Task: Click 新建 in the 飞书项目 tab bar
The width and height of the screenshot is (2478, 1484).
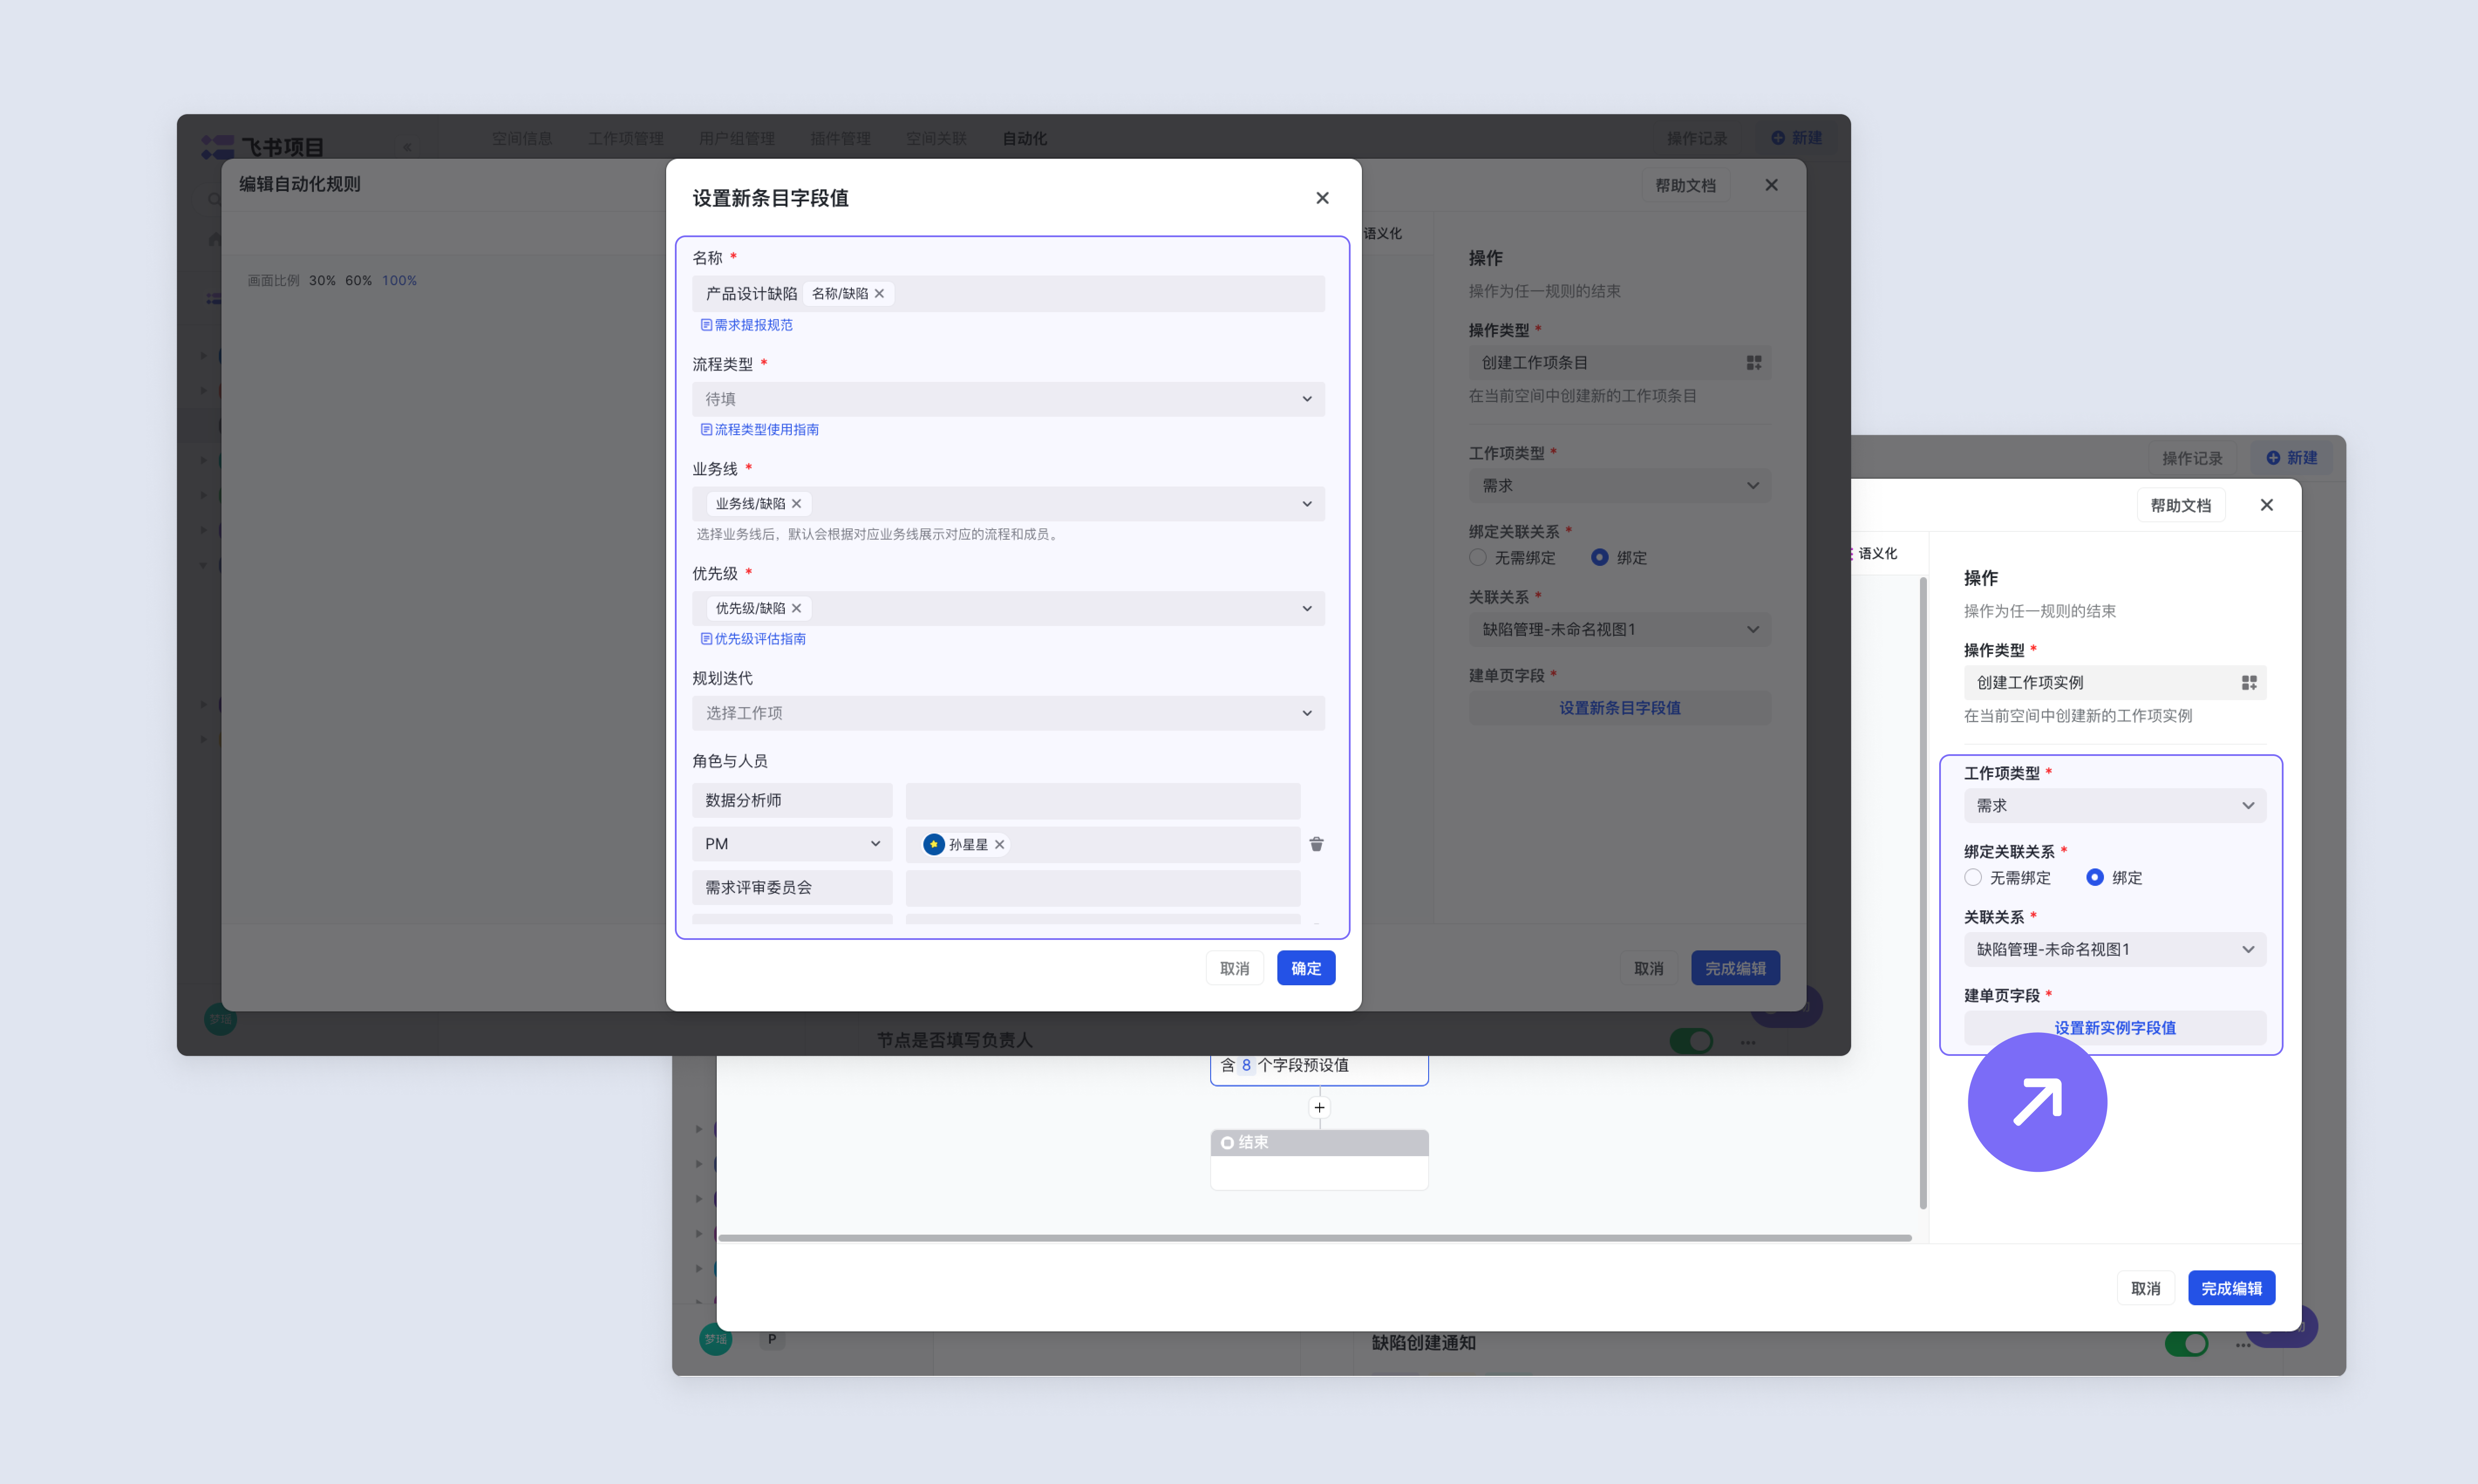Action: point(1797,138)
